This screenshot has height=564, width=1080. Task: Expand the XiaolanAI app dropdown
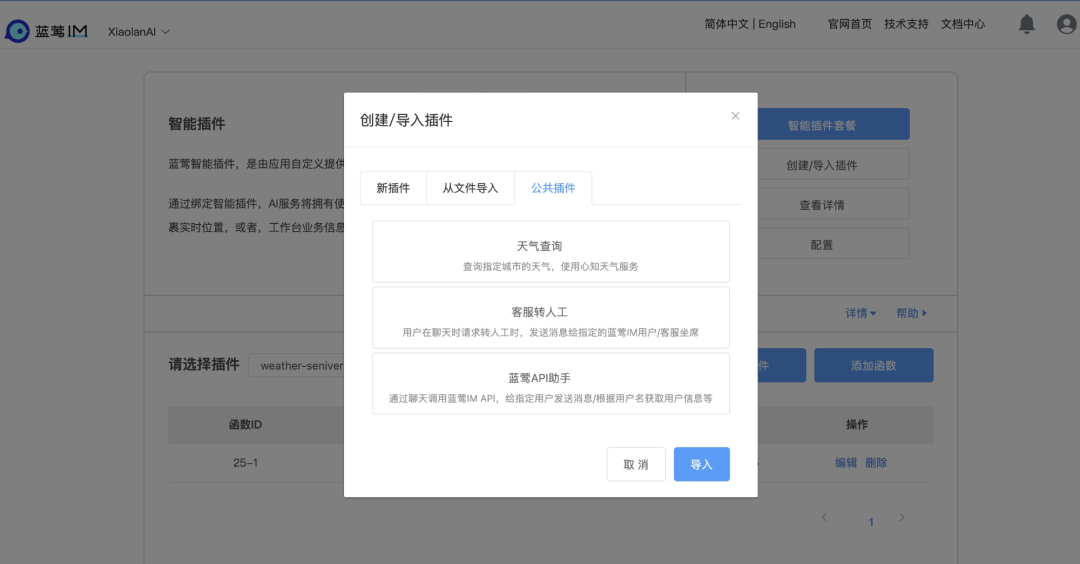138,32
